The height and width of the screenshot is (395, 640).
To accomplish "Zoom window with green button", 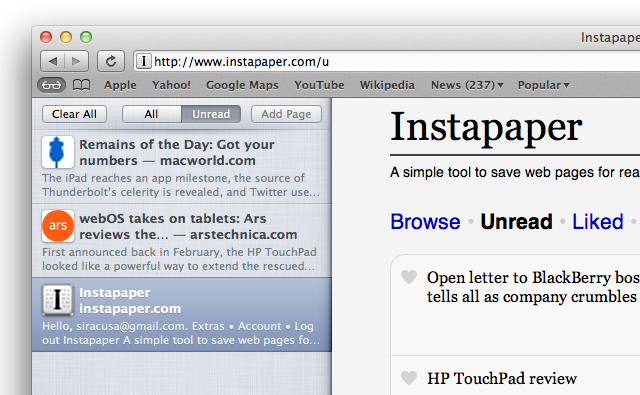I will (86, 37).
